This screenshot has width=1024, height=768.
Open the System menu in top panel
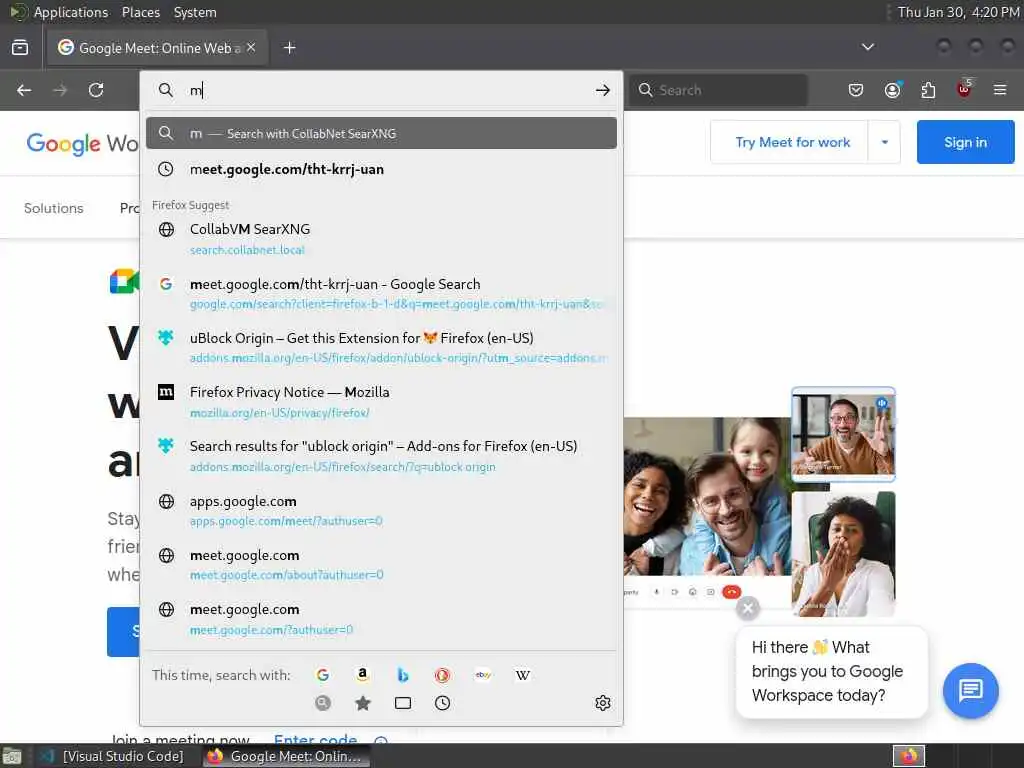tap(195, 12)
